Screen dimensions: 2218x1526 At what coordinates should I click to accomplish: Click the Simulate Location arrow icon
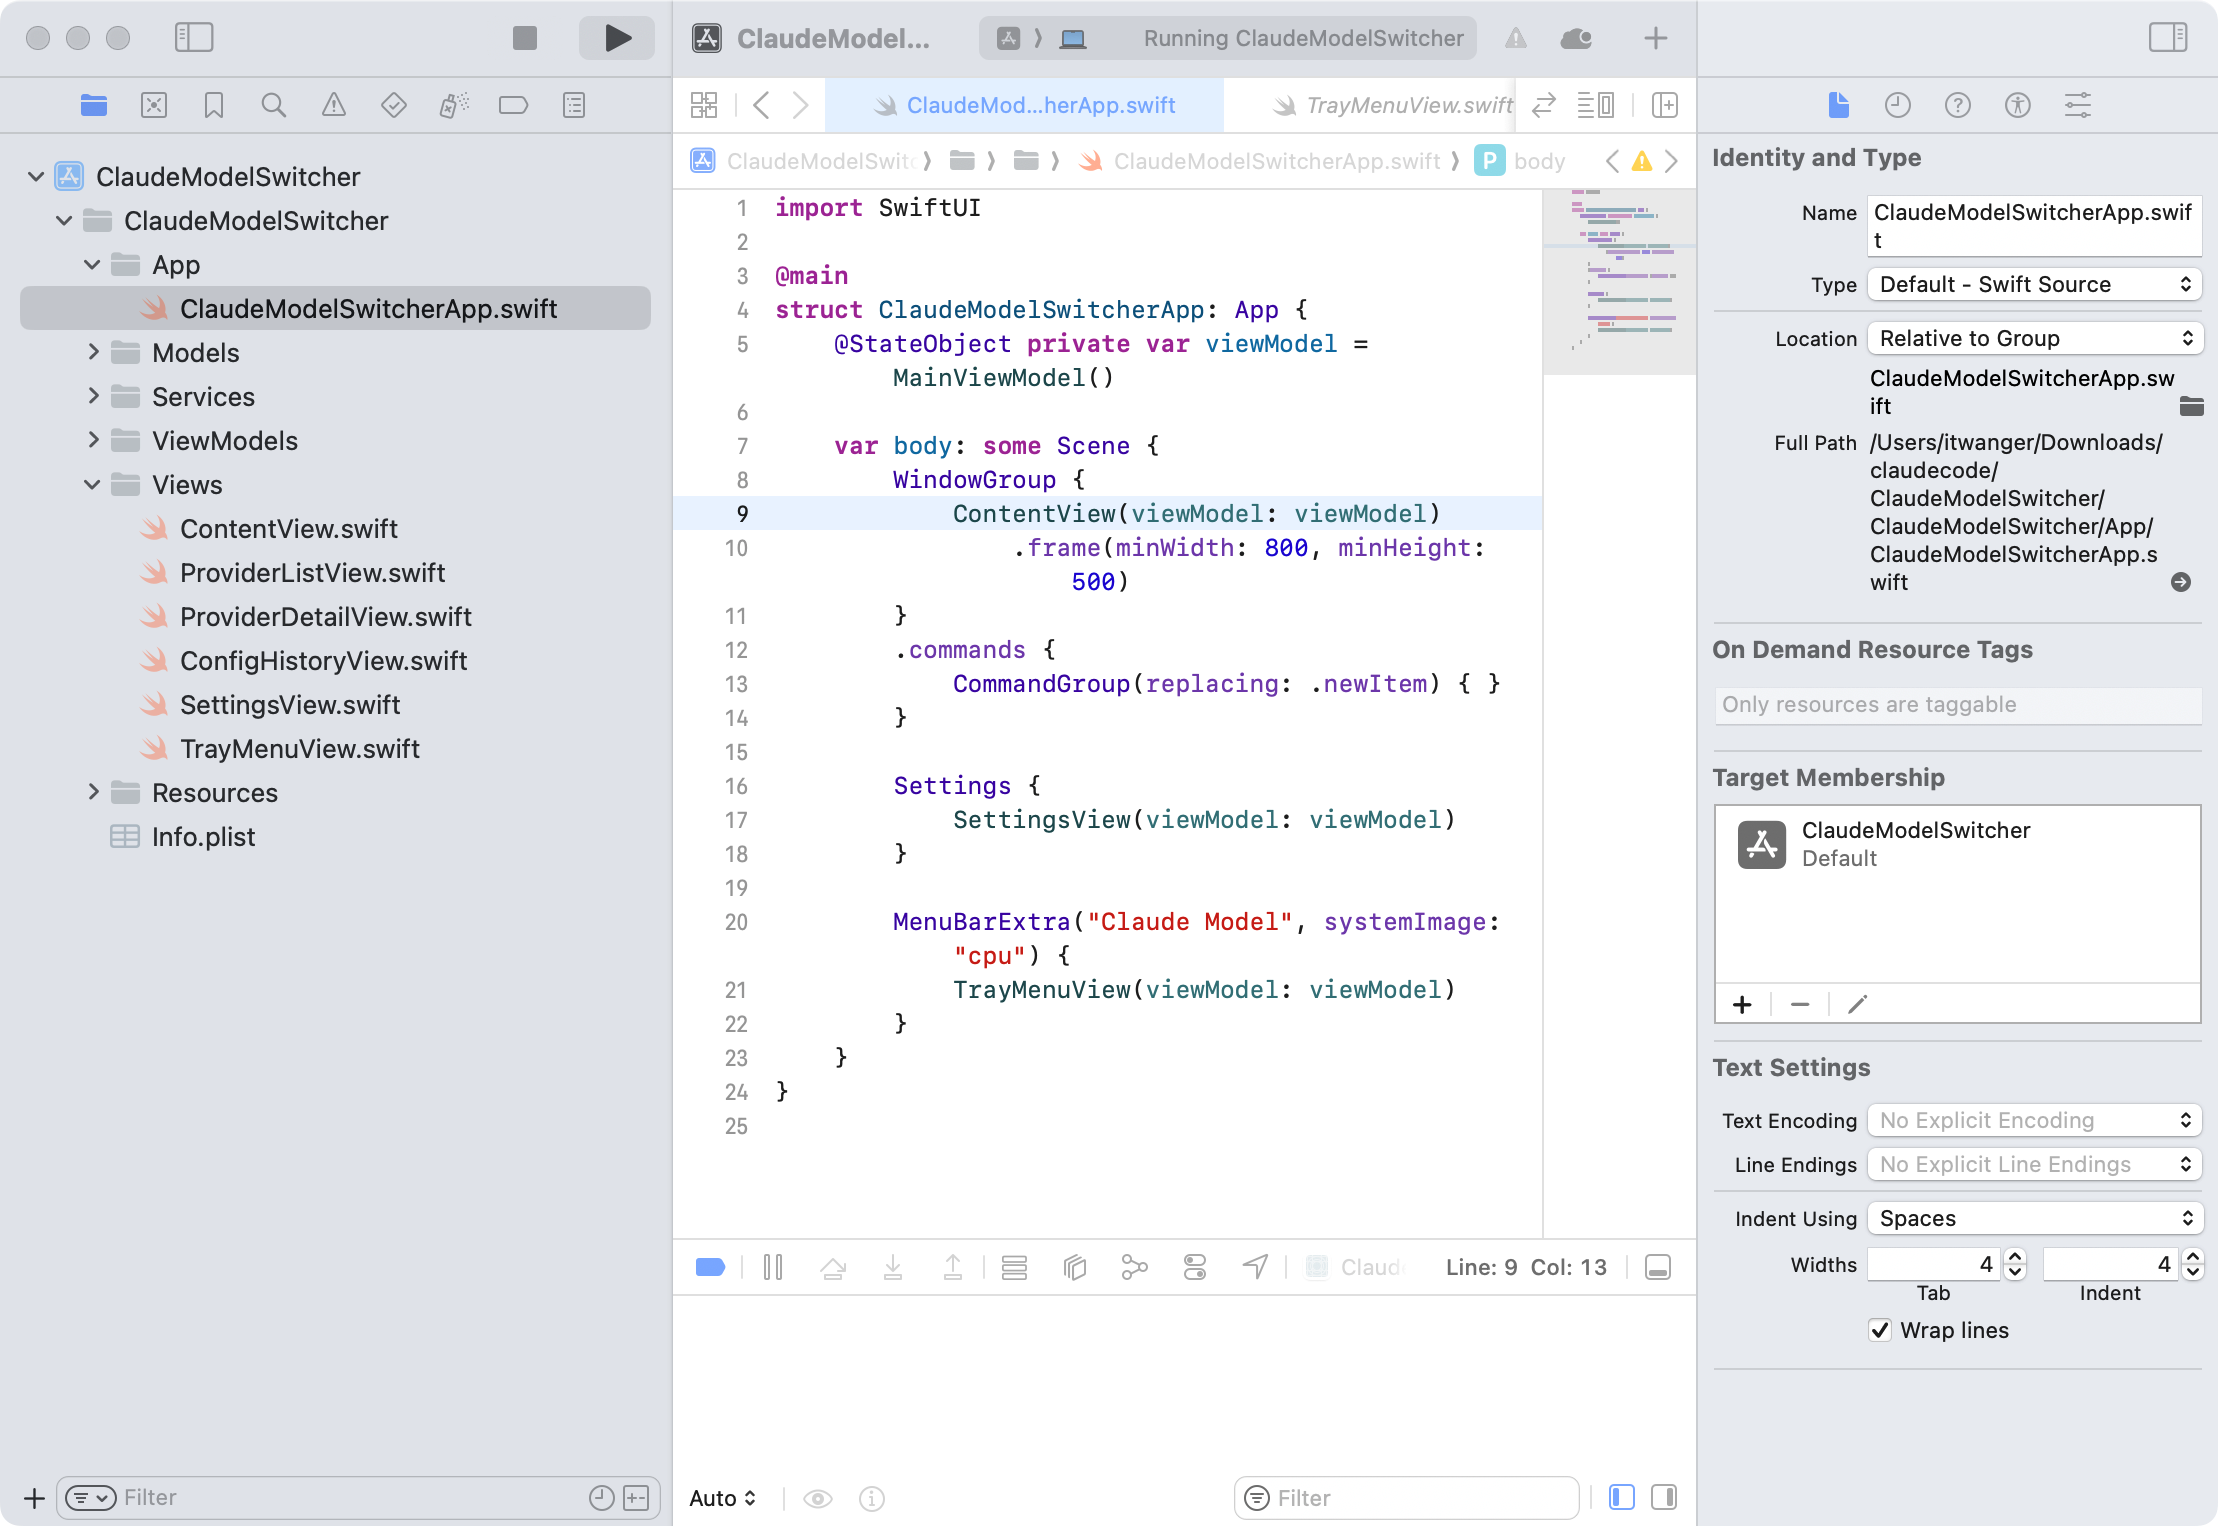pyautogui.click(x=1255, y=1268)
